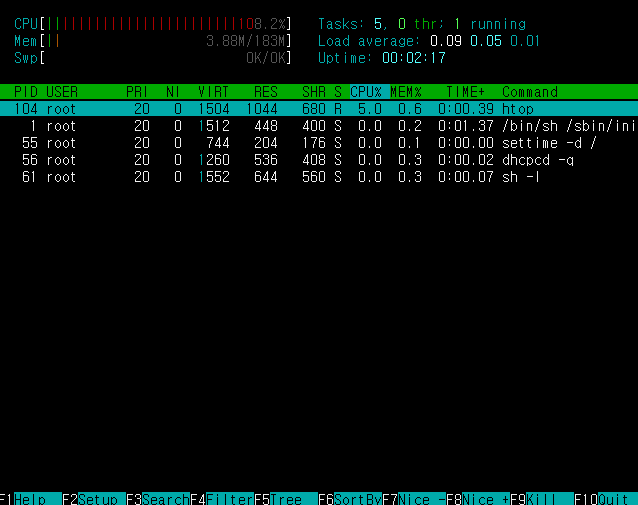Click the SHR value 176
This screenshot has height=505, width=638.
(x=314, y=143)
